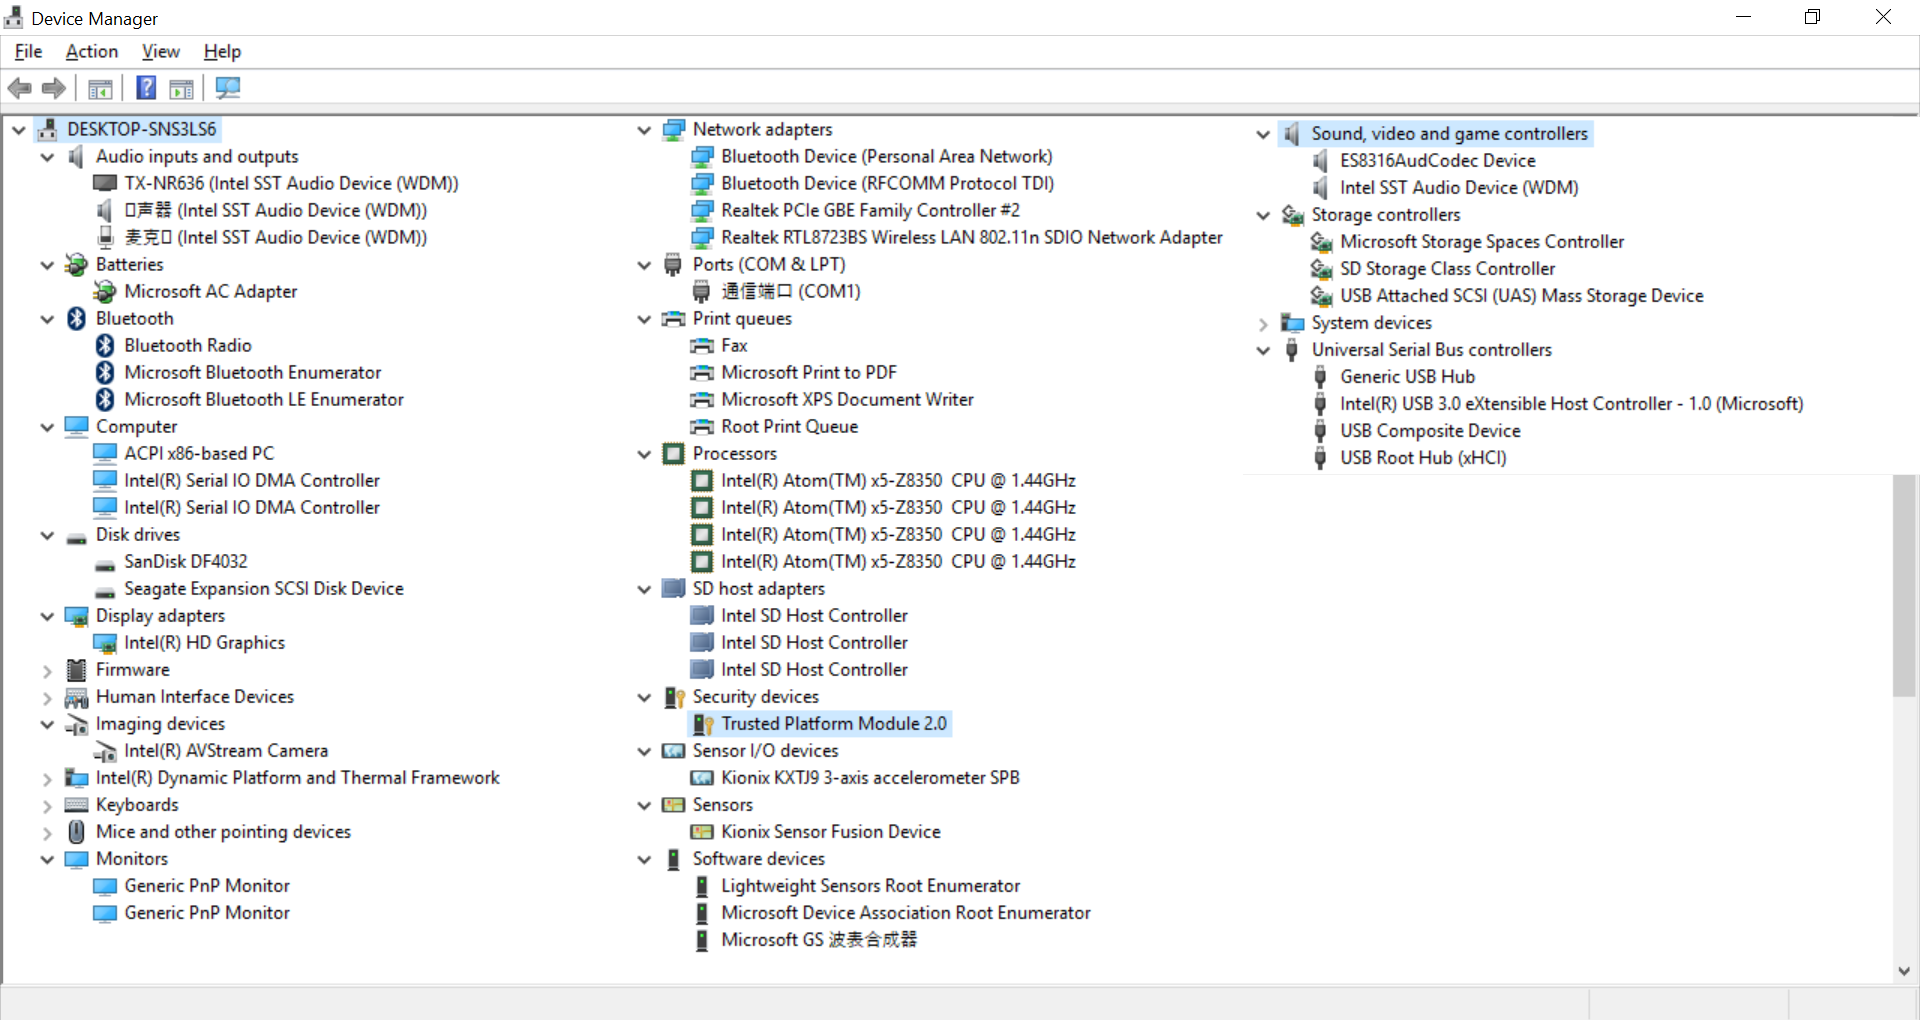Select Microsoft AC Adapter
Image resolution: width=1920 pixels, height=1020 pixels.
pyautogui.click(x=210, y=291)
